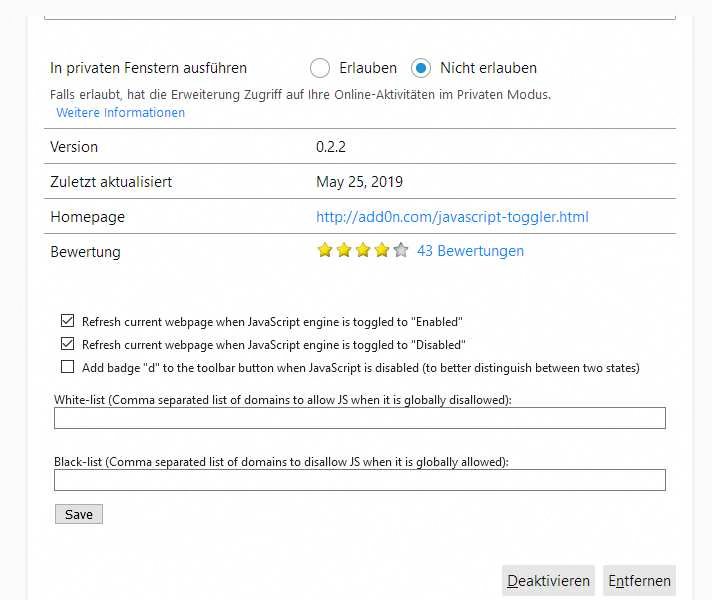The image size is (712, 600).
Task: Click the "Deaktivieren" button
Action: coord(548,581)
